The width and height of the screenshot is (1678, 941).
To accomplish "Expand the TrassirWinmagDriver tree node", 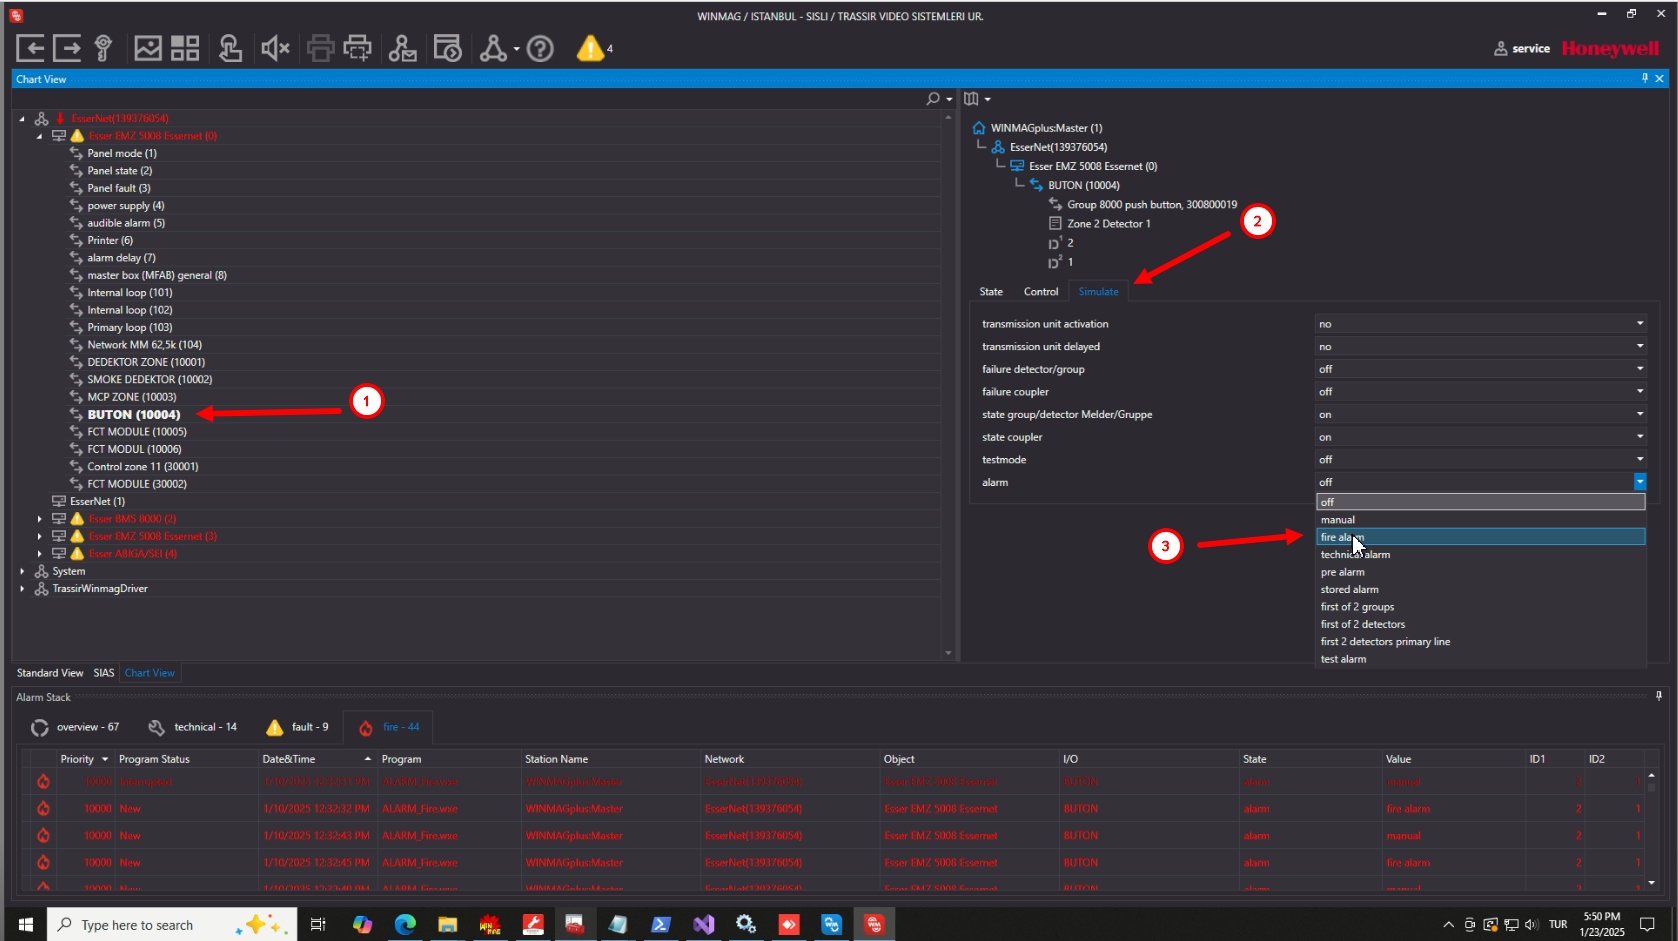I will (22, 588).
